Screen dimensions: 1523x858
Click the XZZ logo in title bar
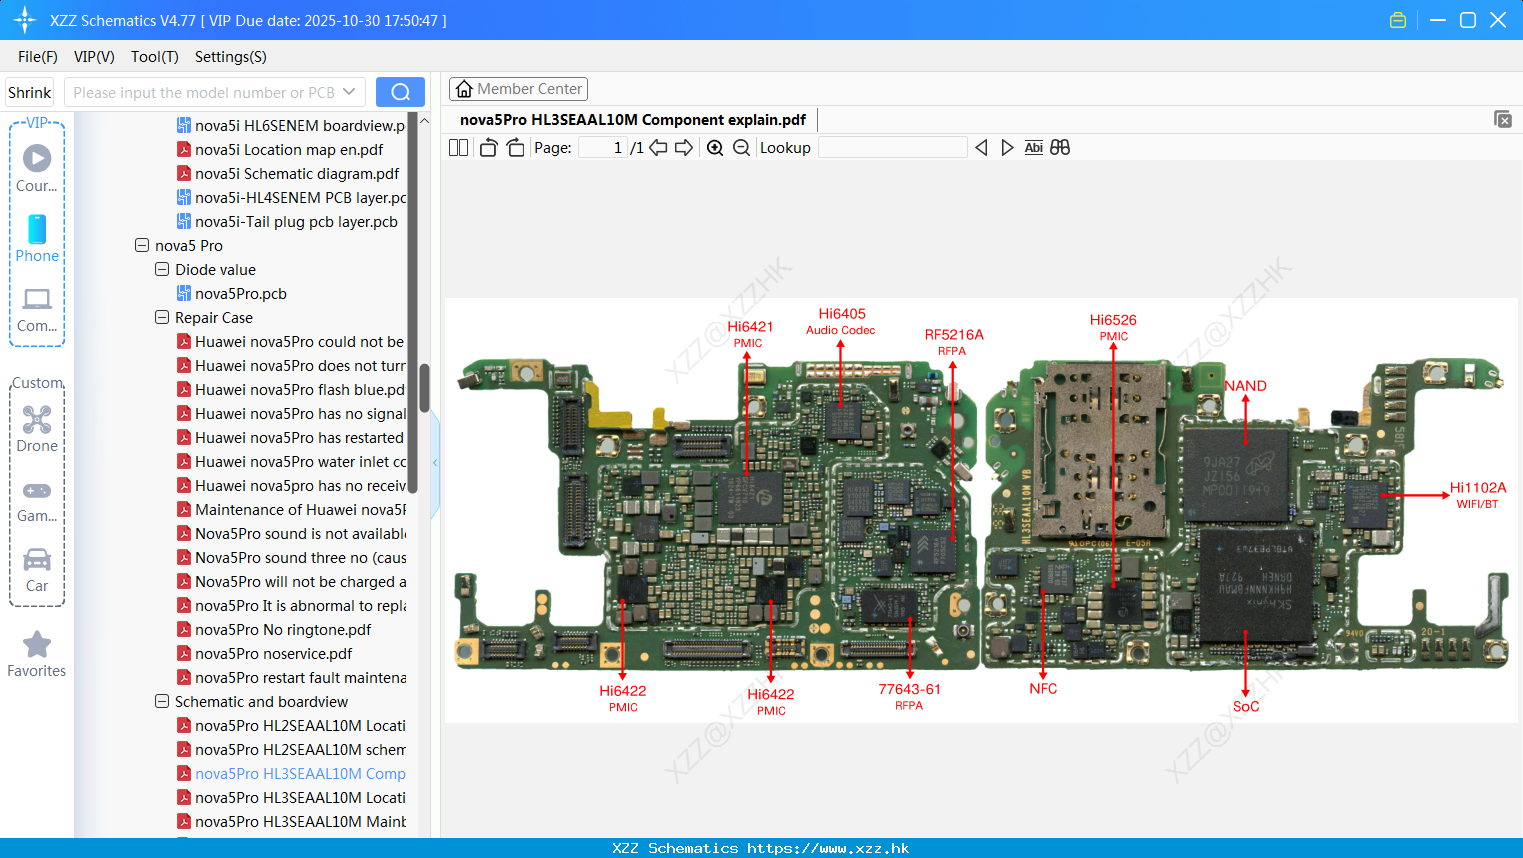[x=25, y=20]
